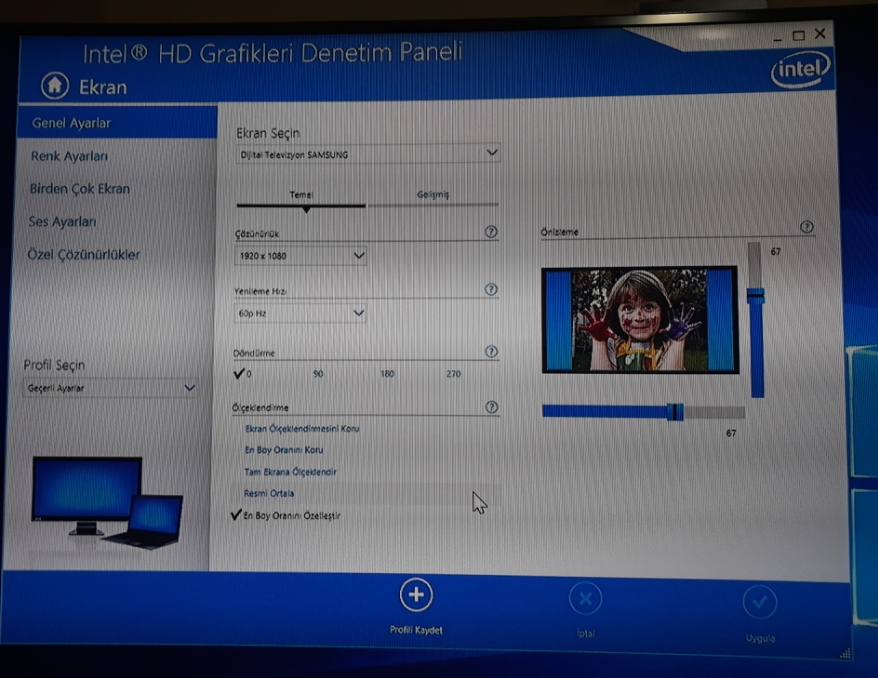The image size is (878, 678).
Task: Open Genel Ayarlar in sidebar
Action: [x=117, y=123]
